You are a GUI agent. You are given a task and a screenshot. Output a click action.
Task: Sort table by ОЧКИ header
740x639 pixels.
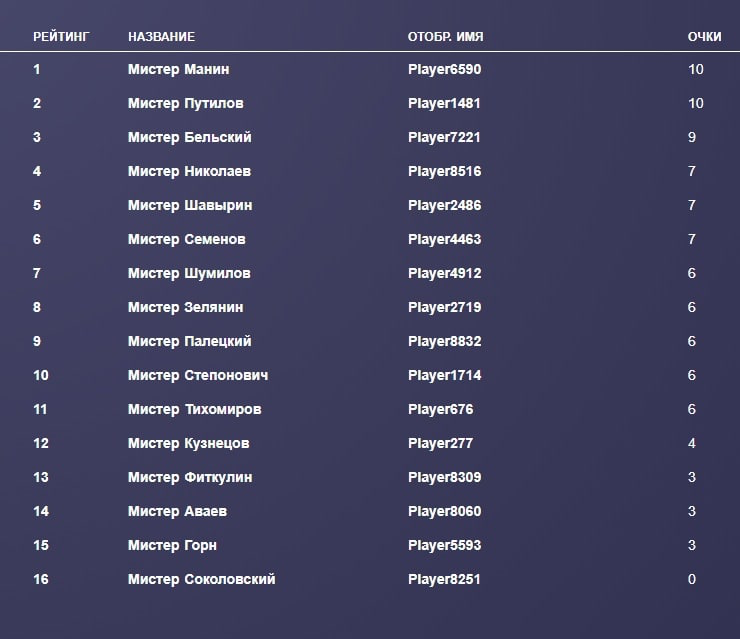(704, 37)
